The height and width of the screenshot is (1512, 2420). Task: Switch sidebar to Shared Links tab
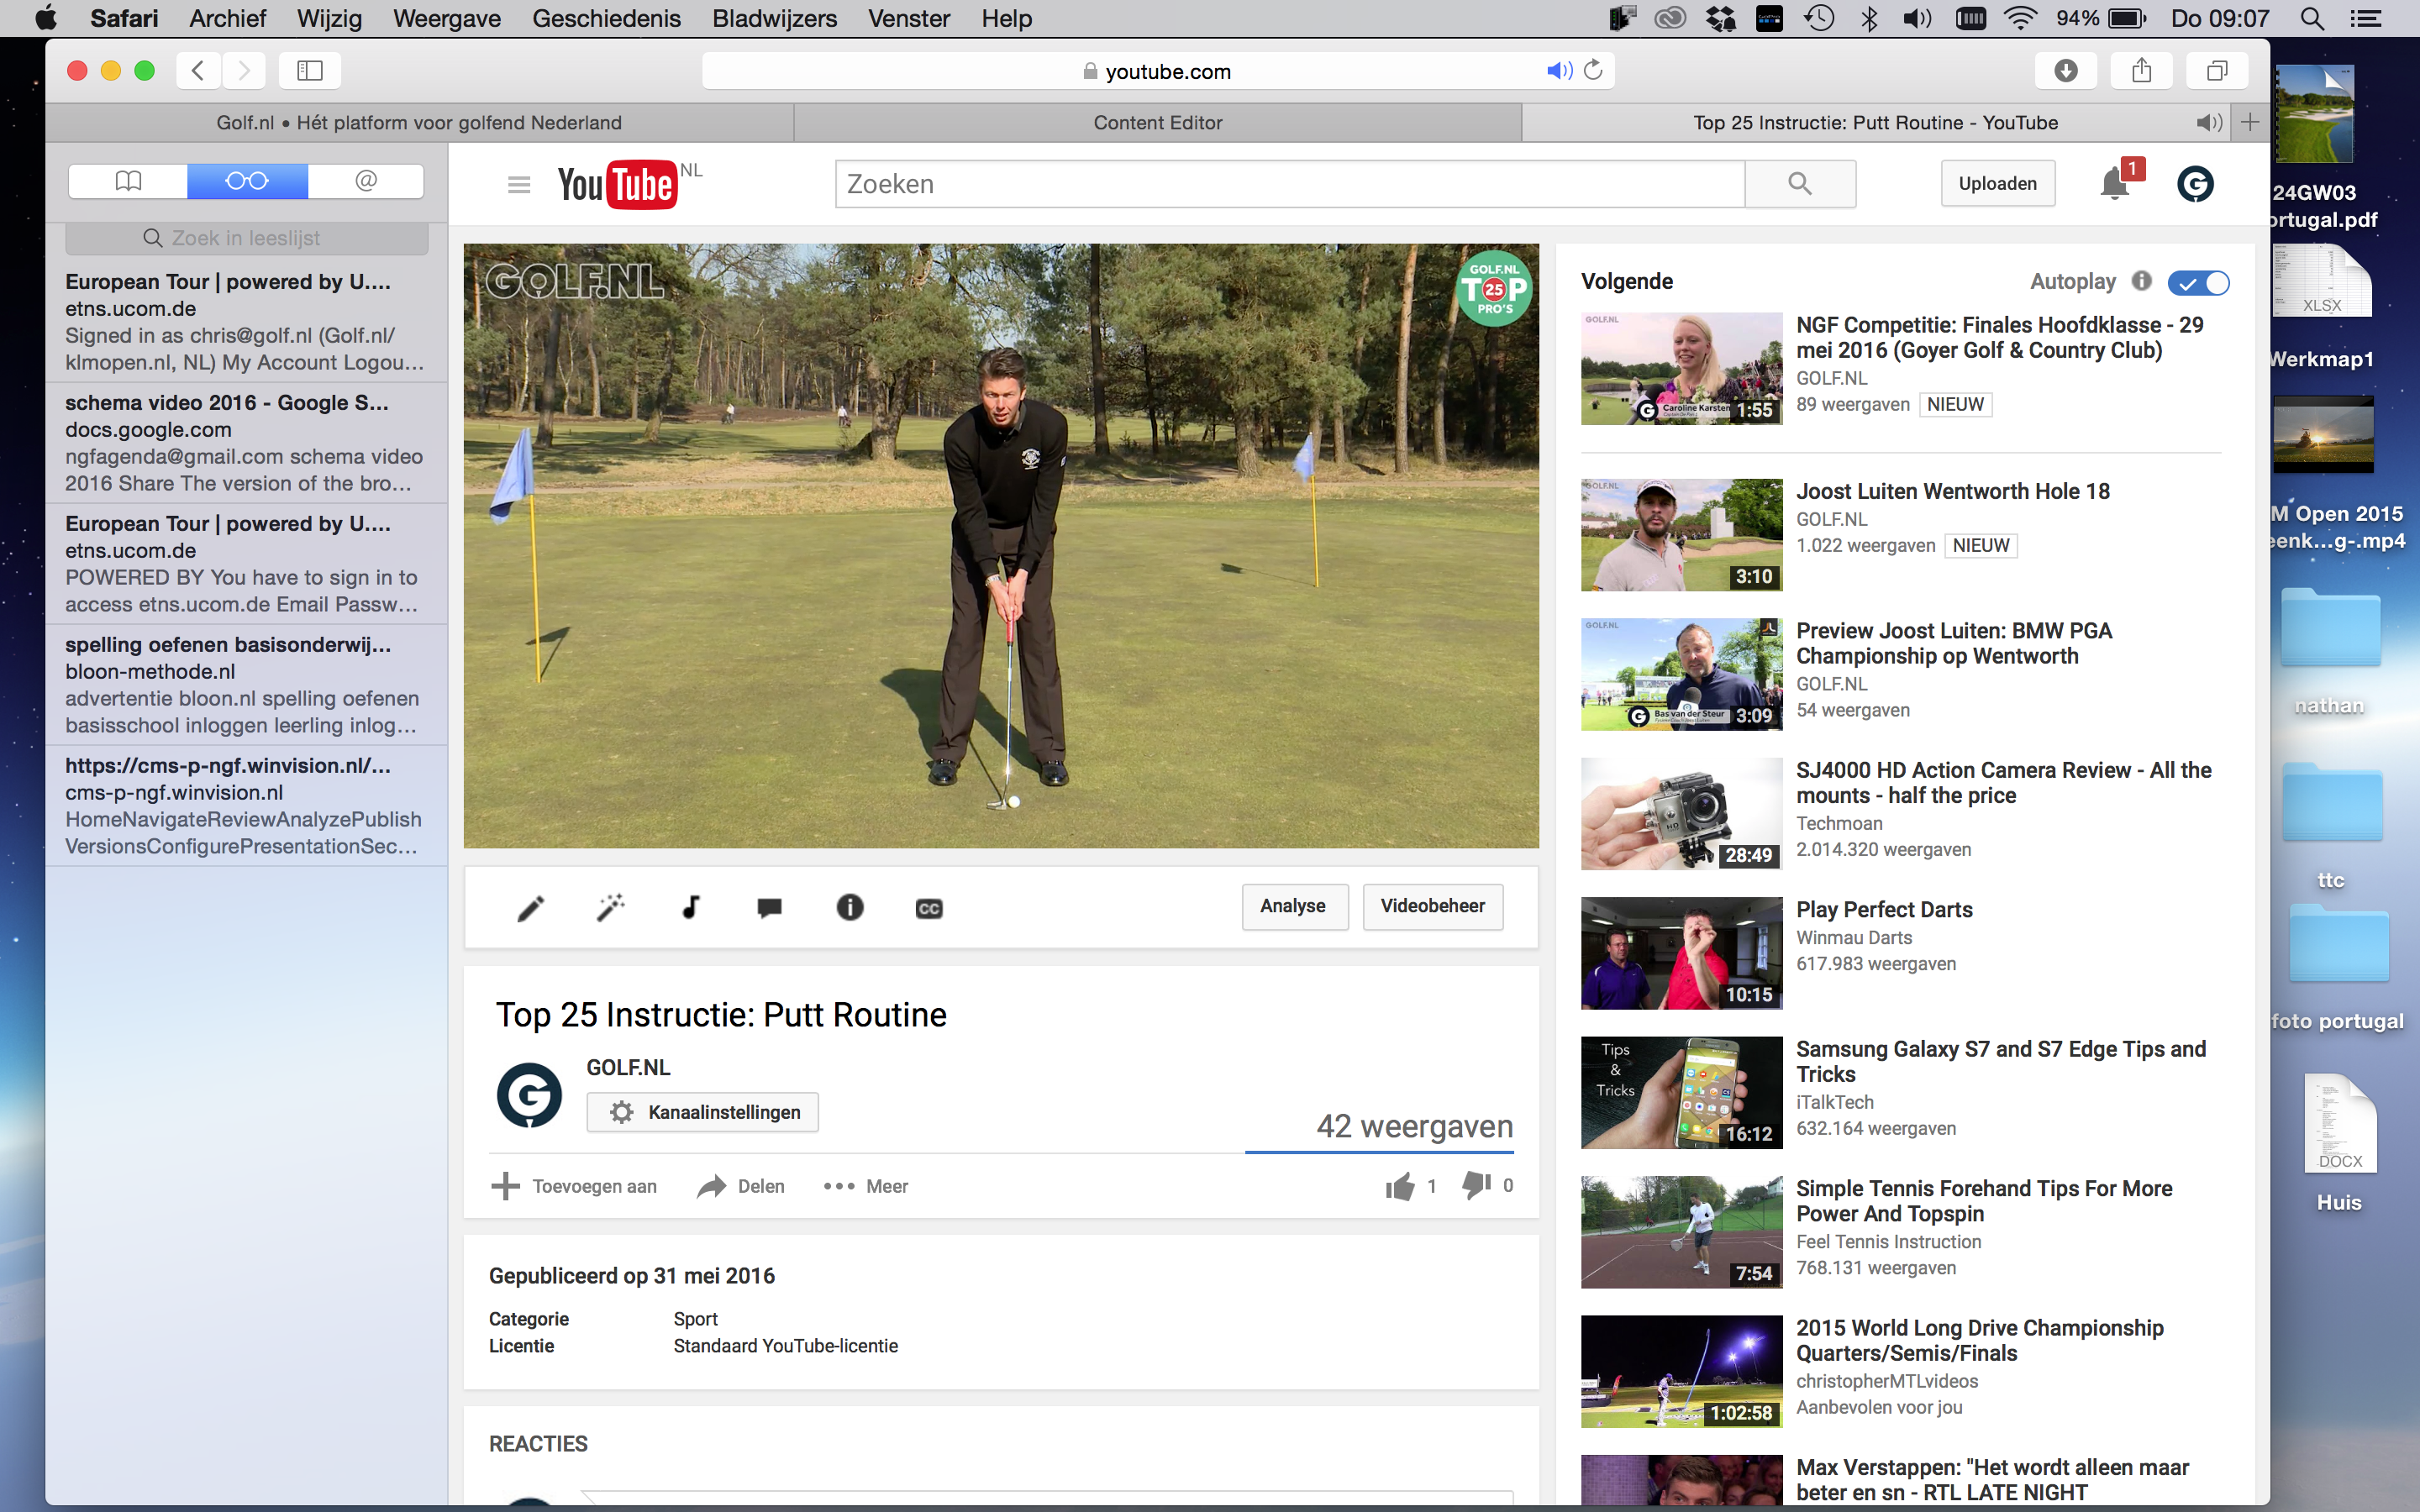coord(366,181)
